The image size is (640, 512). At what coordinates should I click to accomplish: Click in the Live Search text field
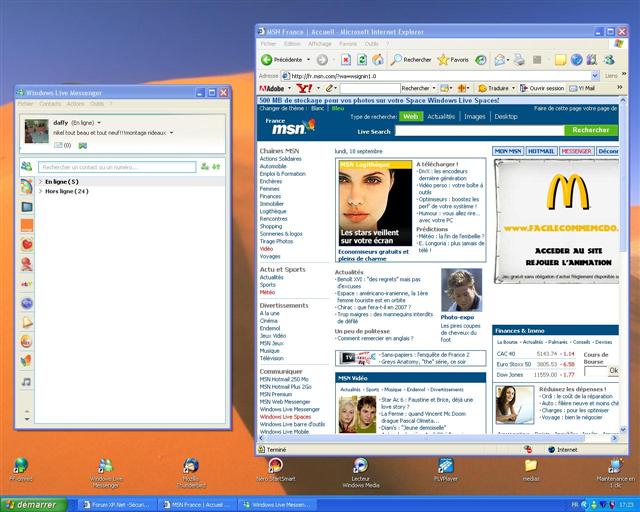coord(479,130)
